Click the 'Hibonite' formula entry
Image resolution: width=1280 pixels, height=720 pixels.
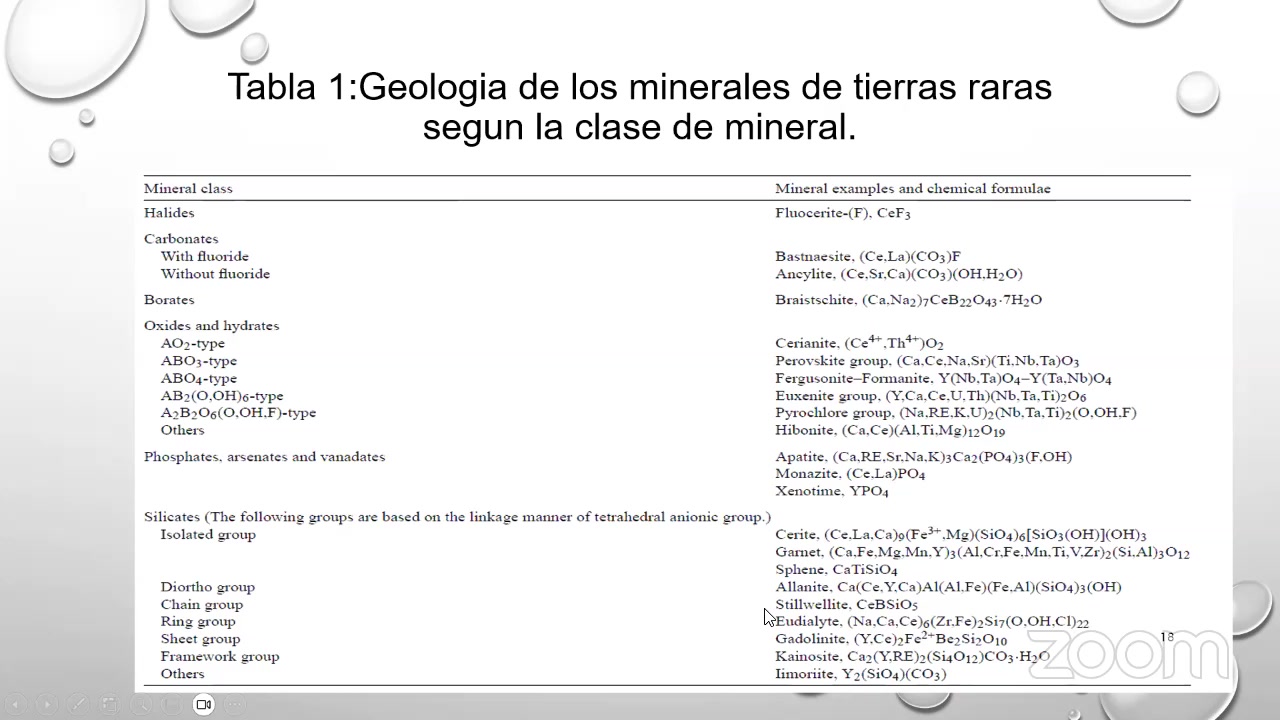(x=890, y=431)
